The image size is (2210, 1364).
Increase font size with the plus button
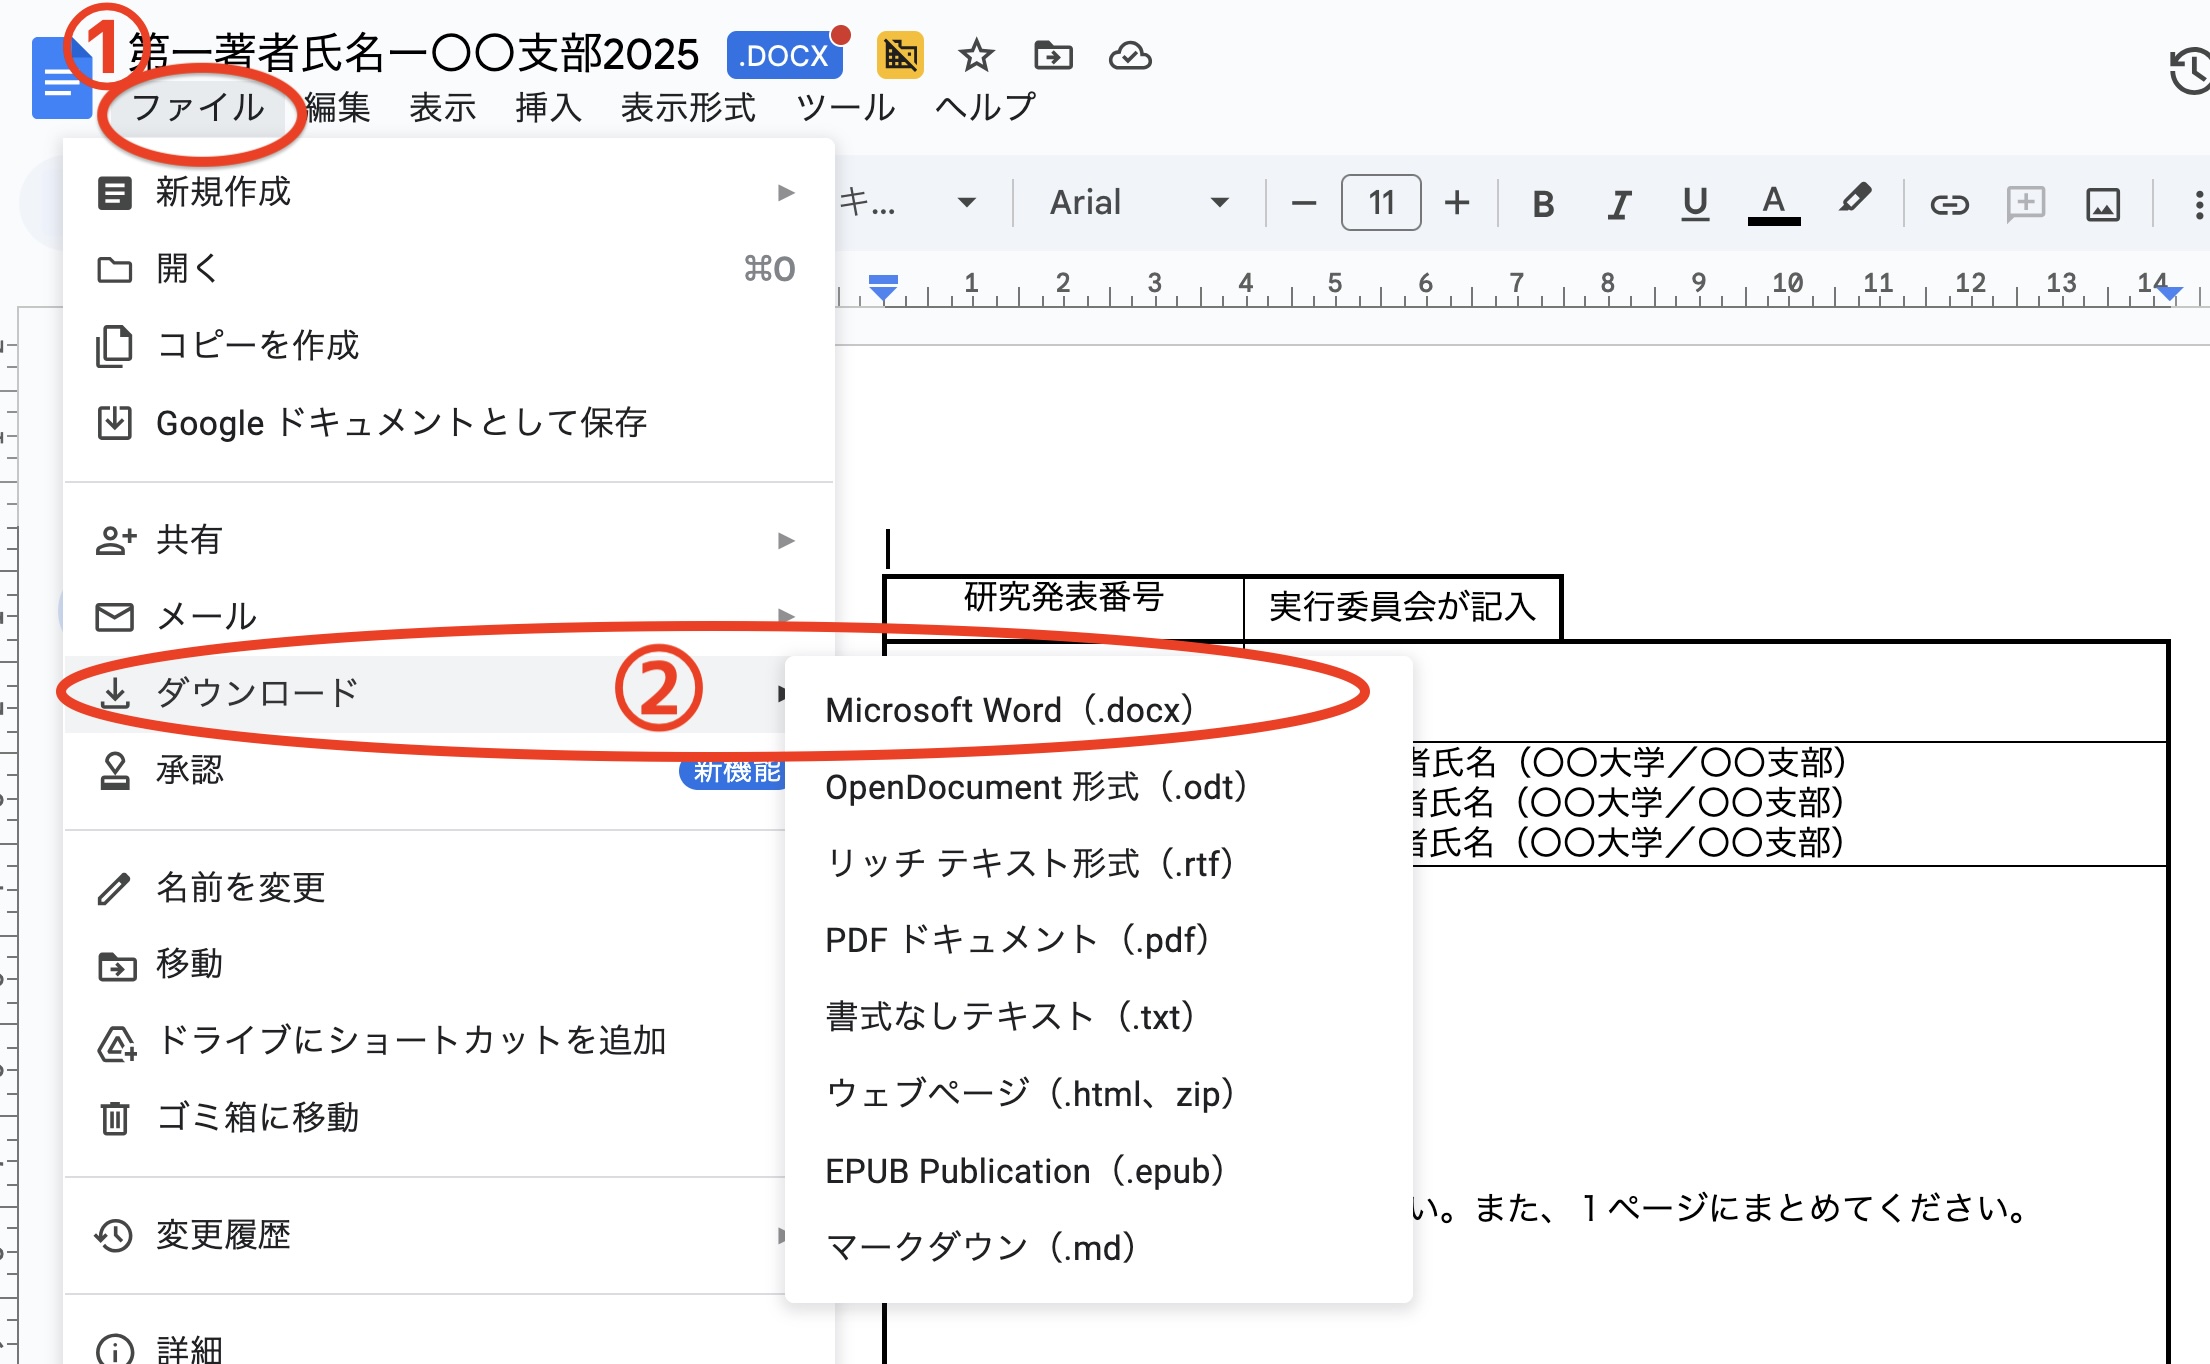coord(1457,203)
